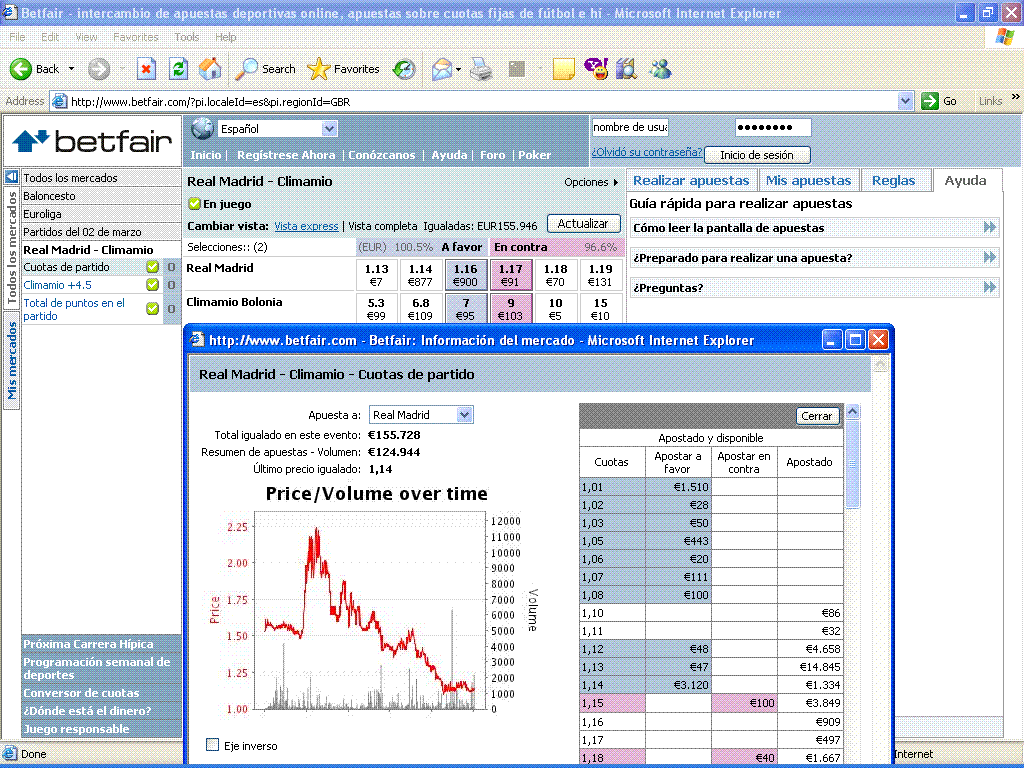1024x768 pixels.
Task: Switch to the Realizar apuestas tab
Action: click(x=691, y=180)
